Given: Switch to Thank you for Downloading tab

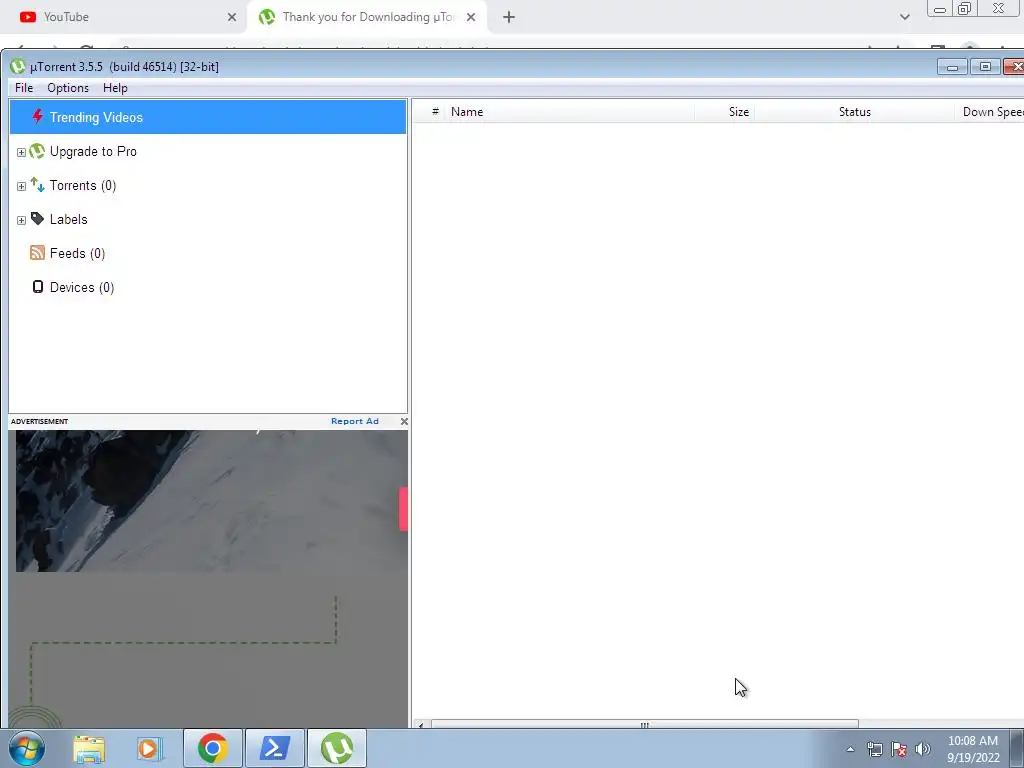Looking at the screenshot, I should (x=367, y=17).
